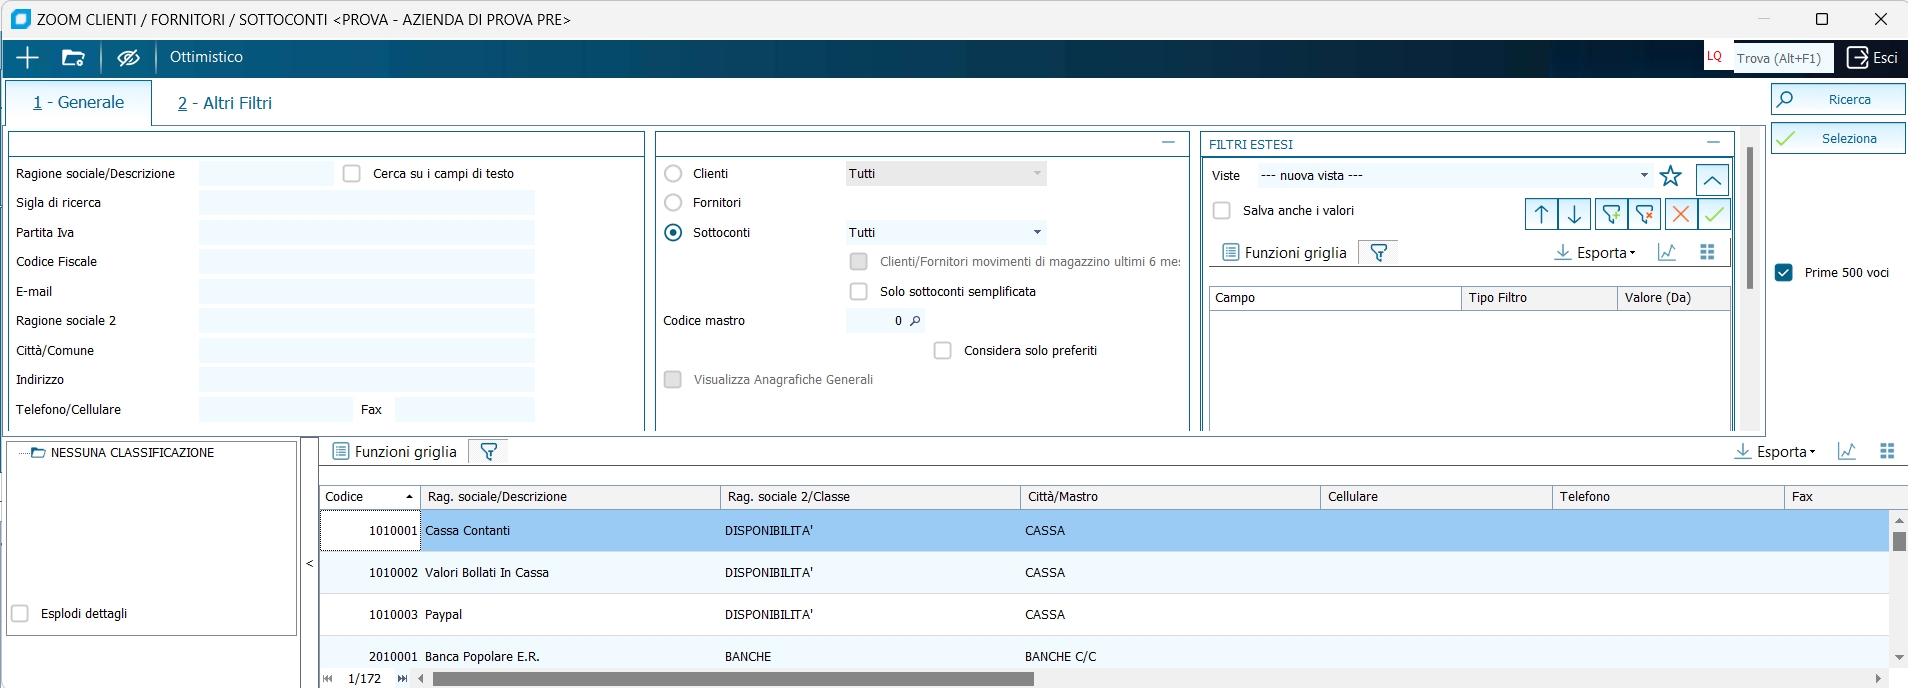1908x688 pixels.
Task: Switch to the '2 - Altri Filtri' tab
Action: tap(225, 103)
